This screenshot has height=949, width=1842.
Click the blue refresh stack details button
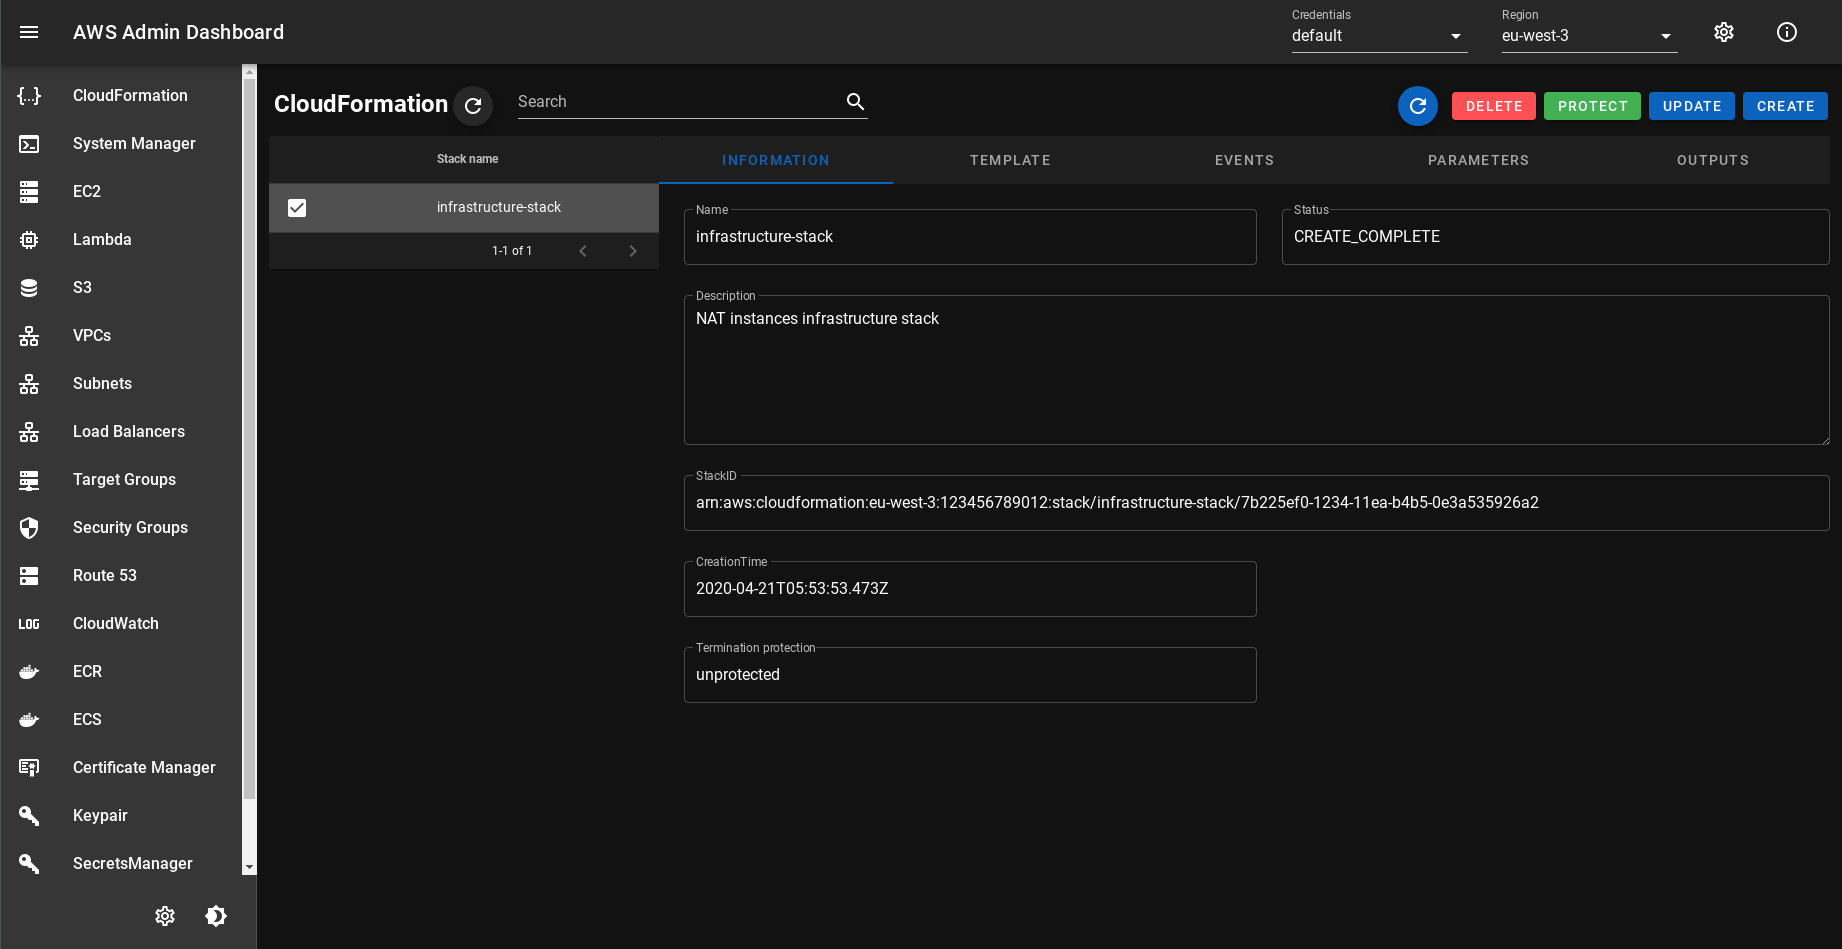(1418, 106)
